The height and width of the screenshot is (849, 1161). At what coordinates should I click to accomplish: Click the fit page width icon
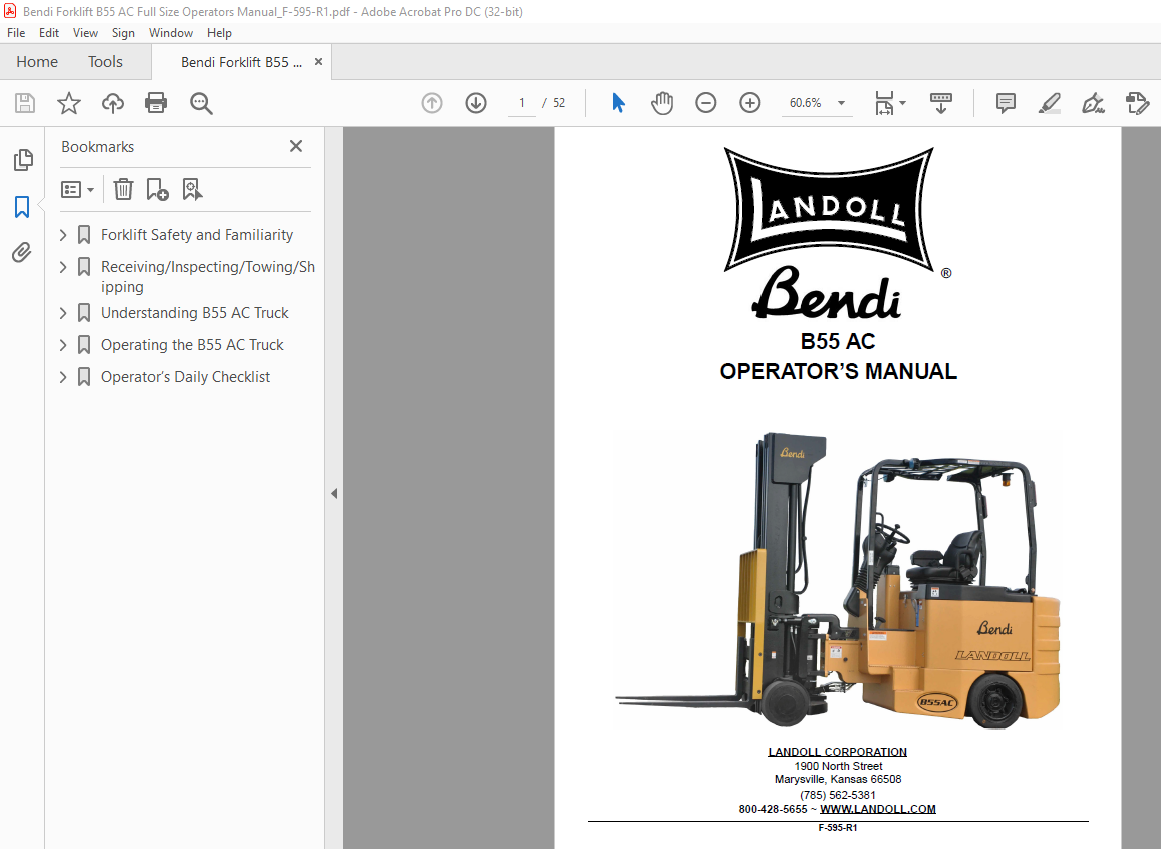(x=884, y=103)
